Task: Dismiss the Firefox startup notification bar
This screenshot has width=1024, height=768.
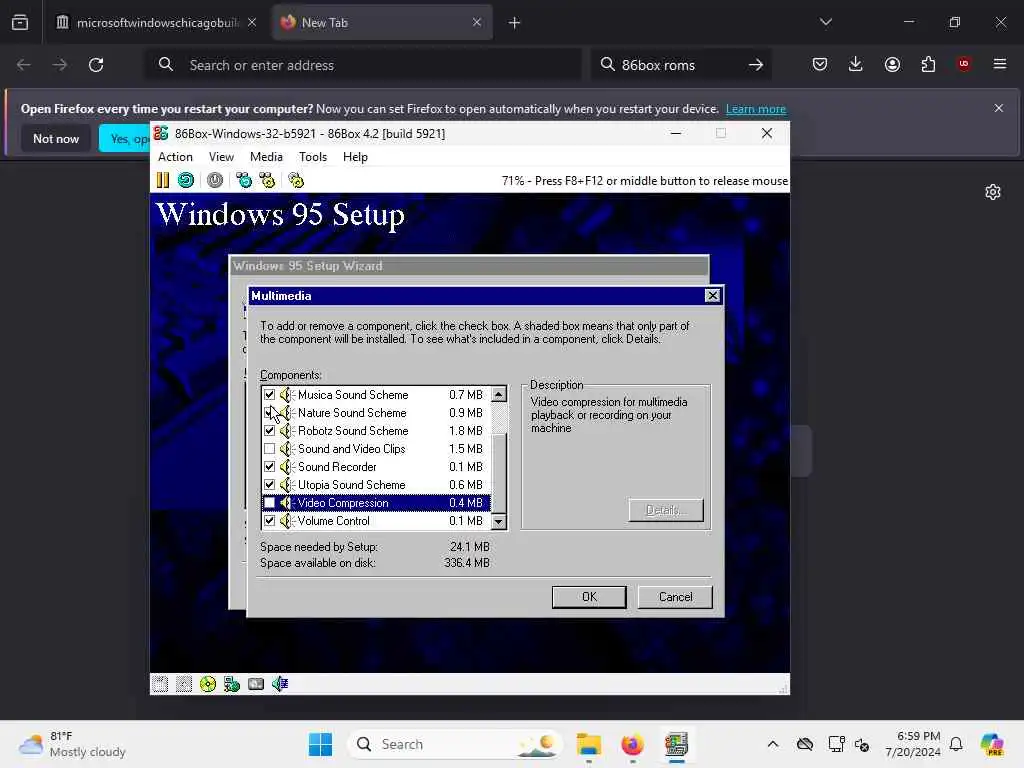Action: pyautogui.click(x=999, y=108)
